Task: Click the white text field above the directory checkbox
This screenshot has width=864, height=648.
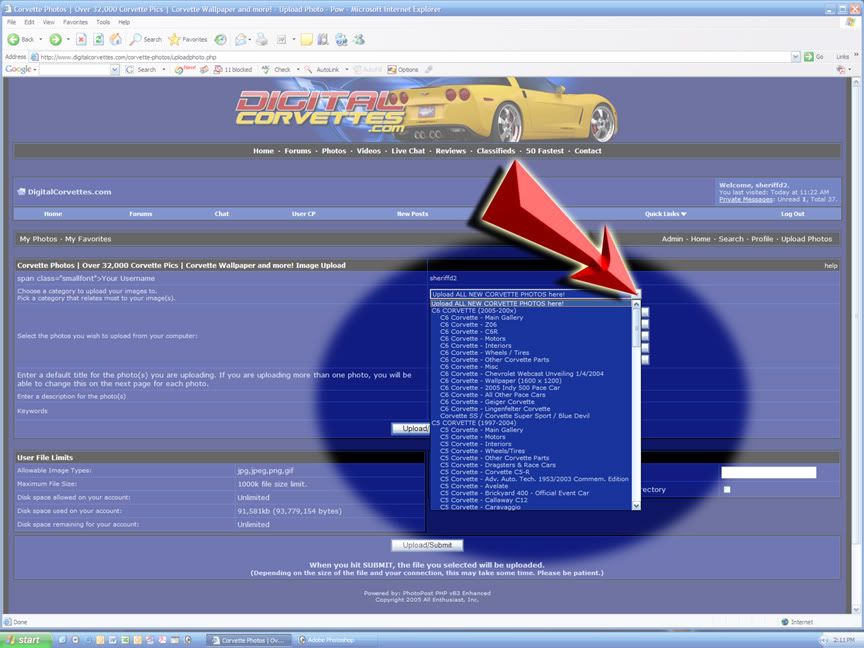Action: click(769, 472)
